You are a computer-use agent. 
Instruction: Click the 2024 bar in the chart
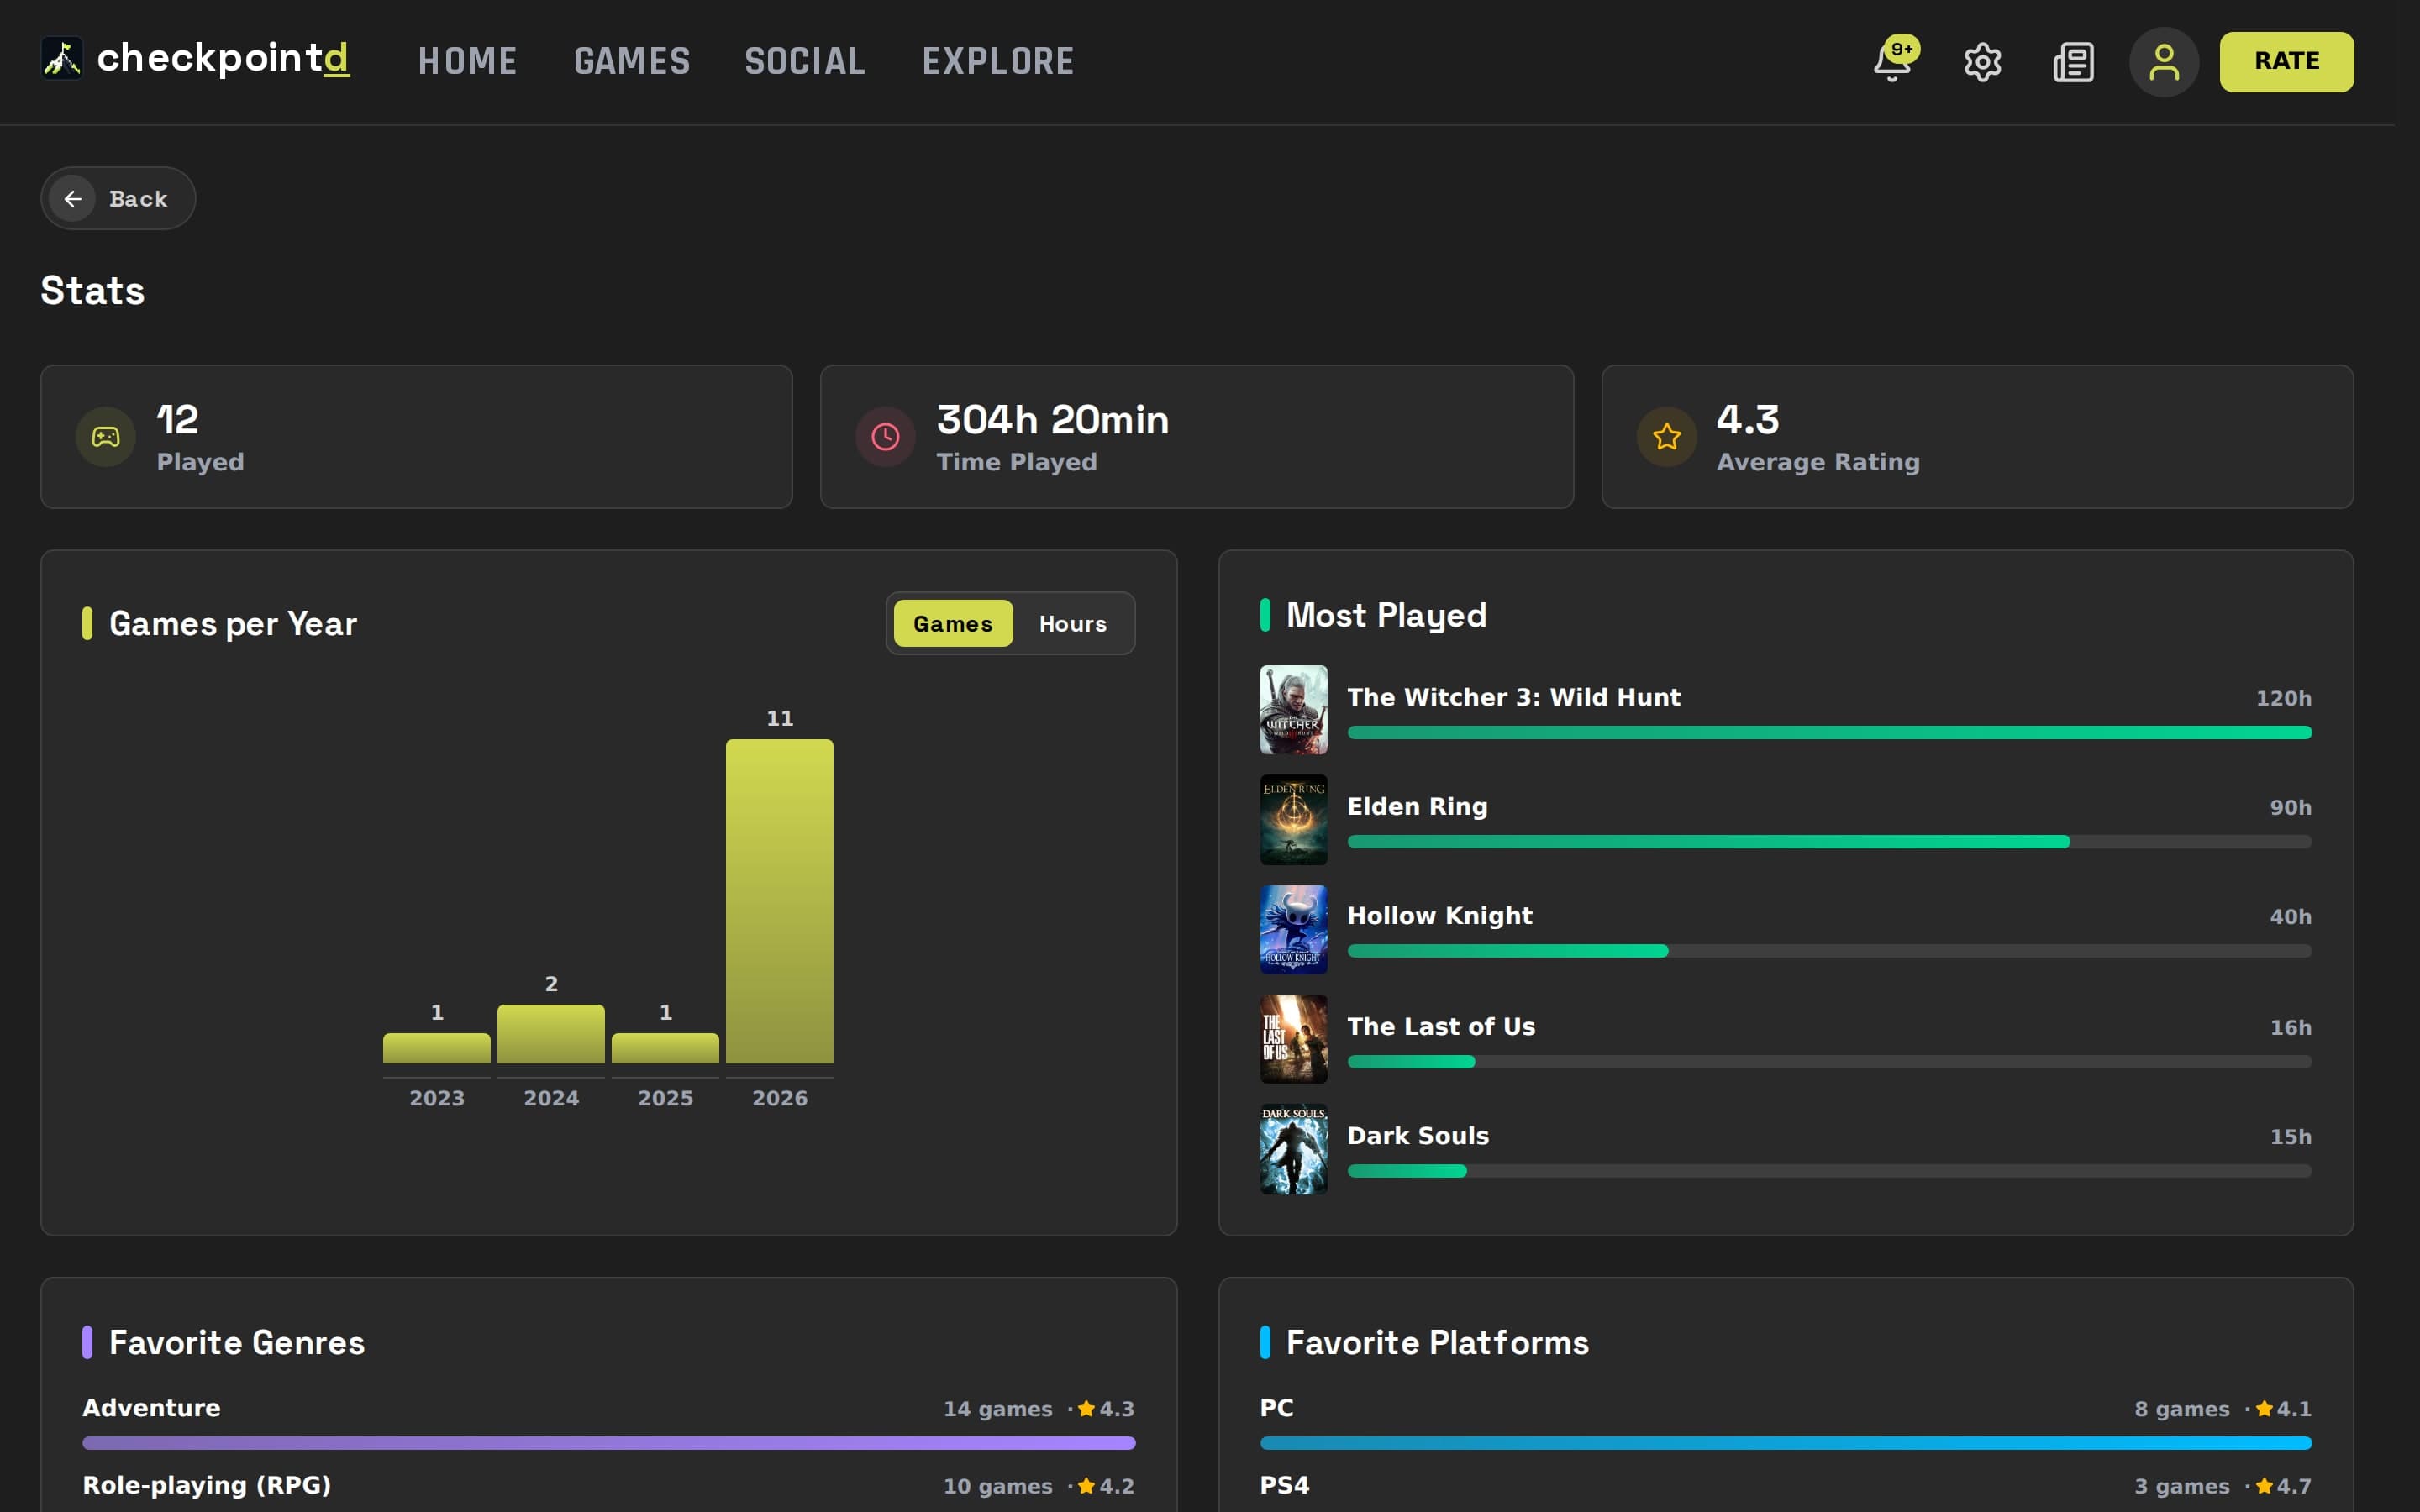(551, 1034)
